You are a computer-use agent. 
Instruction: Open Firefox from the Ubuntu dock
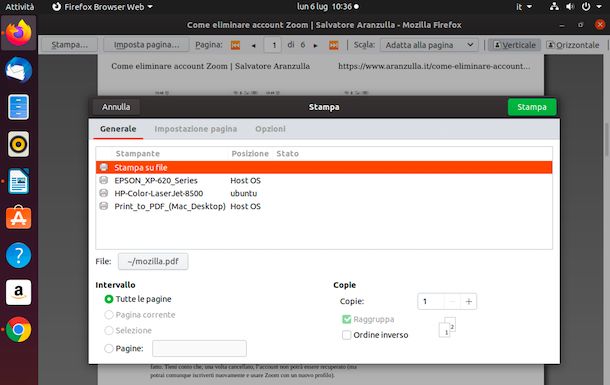pos(18,33)
